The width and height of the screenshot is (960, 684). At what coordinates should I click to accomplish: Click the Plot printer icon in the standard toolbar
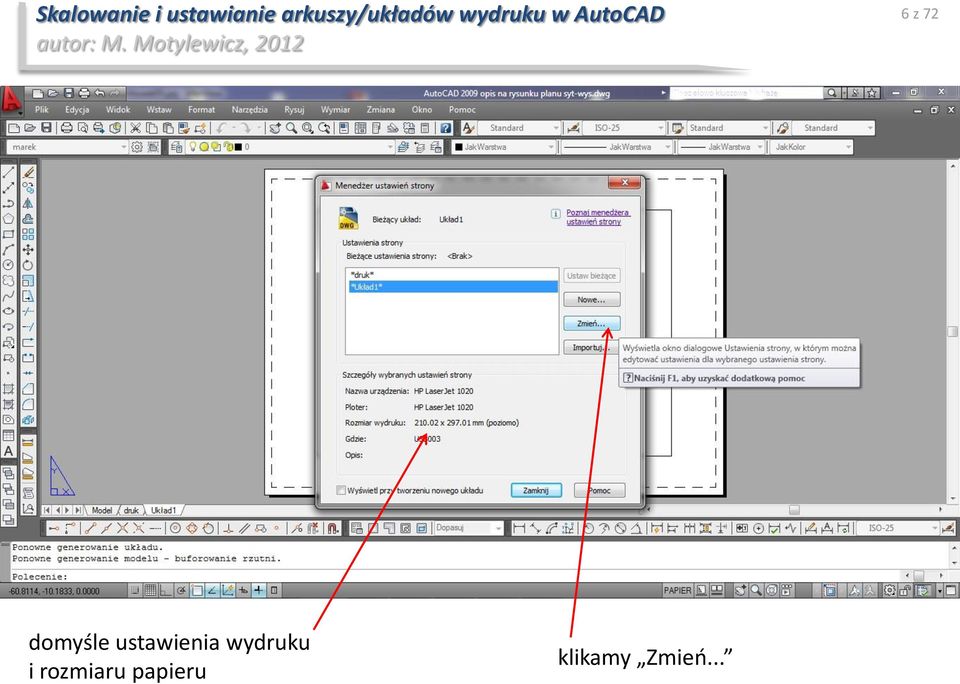pos(67,128)
